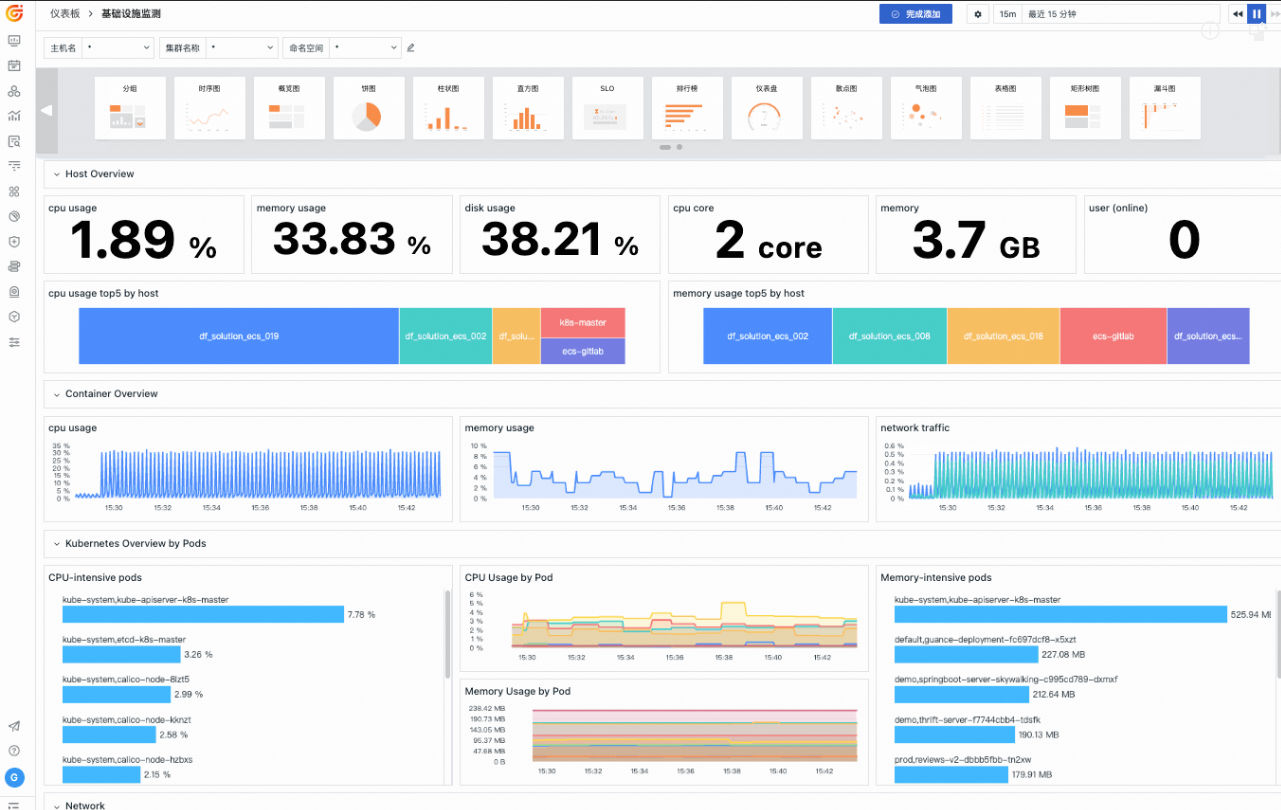
Task: Add a 柱状图 bar chart
Action: pos(448,108)
